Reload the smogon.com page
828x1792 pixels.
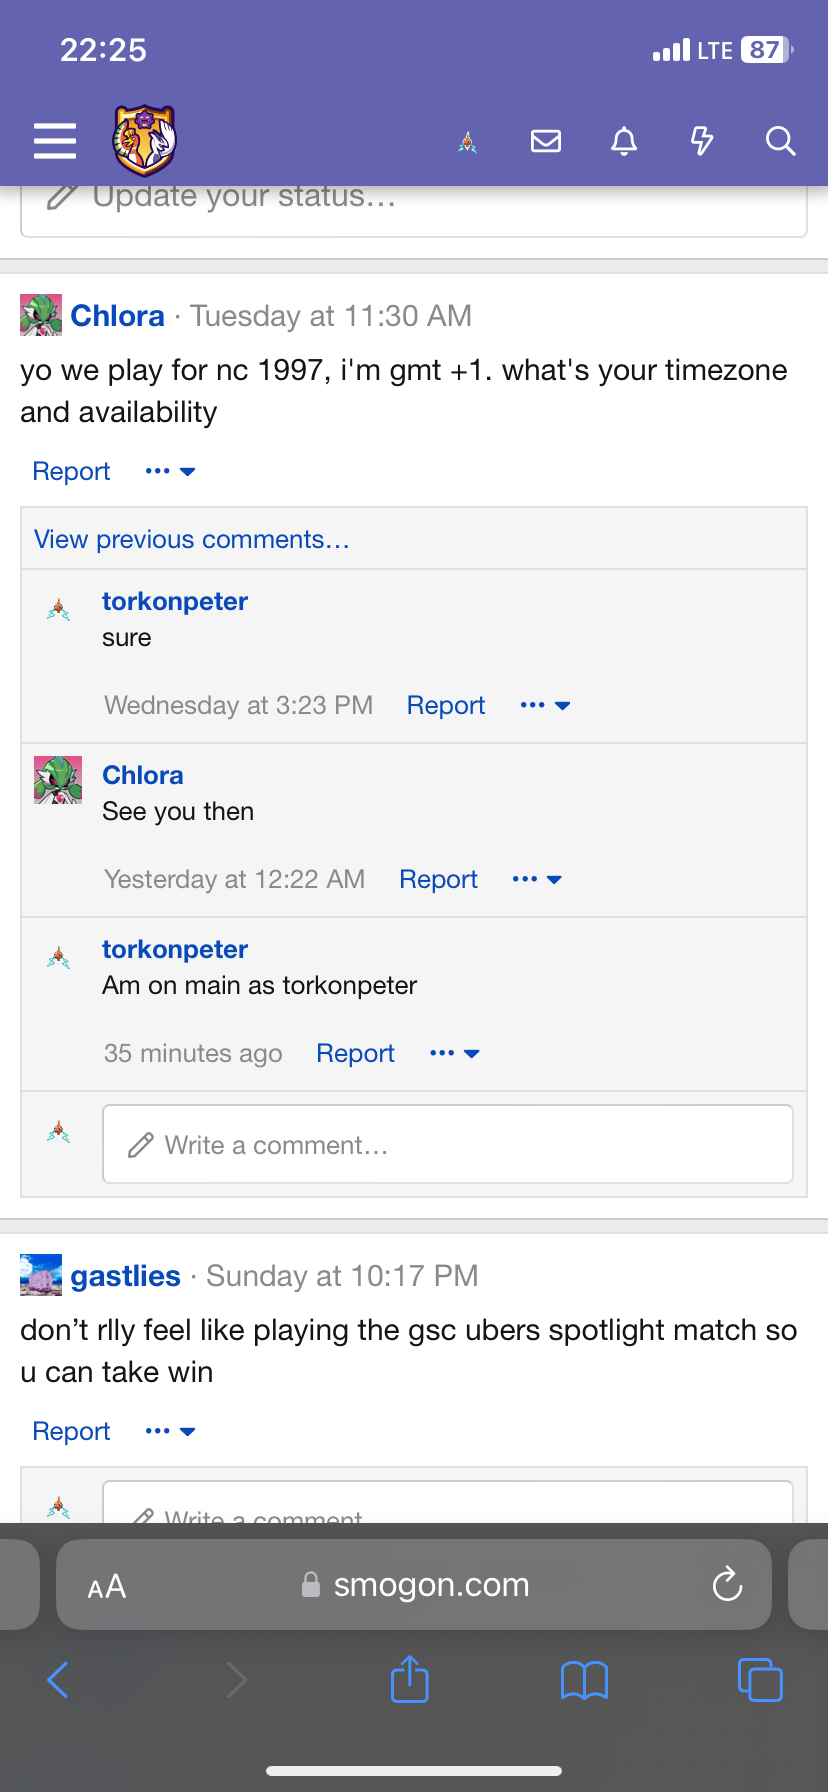(727, 1584)
